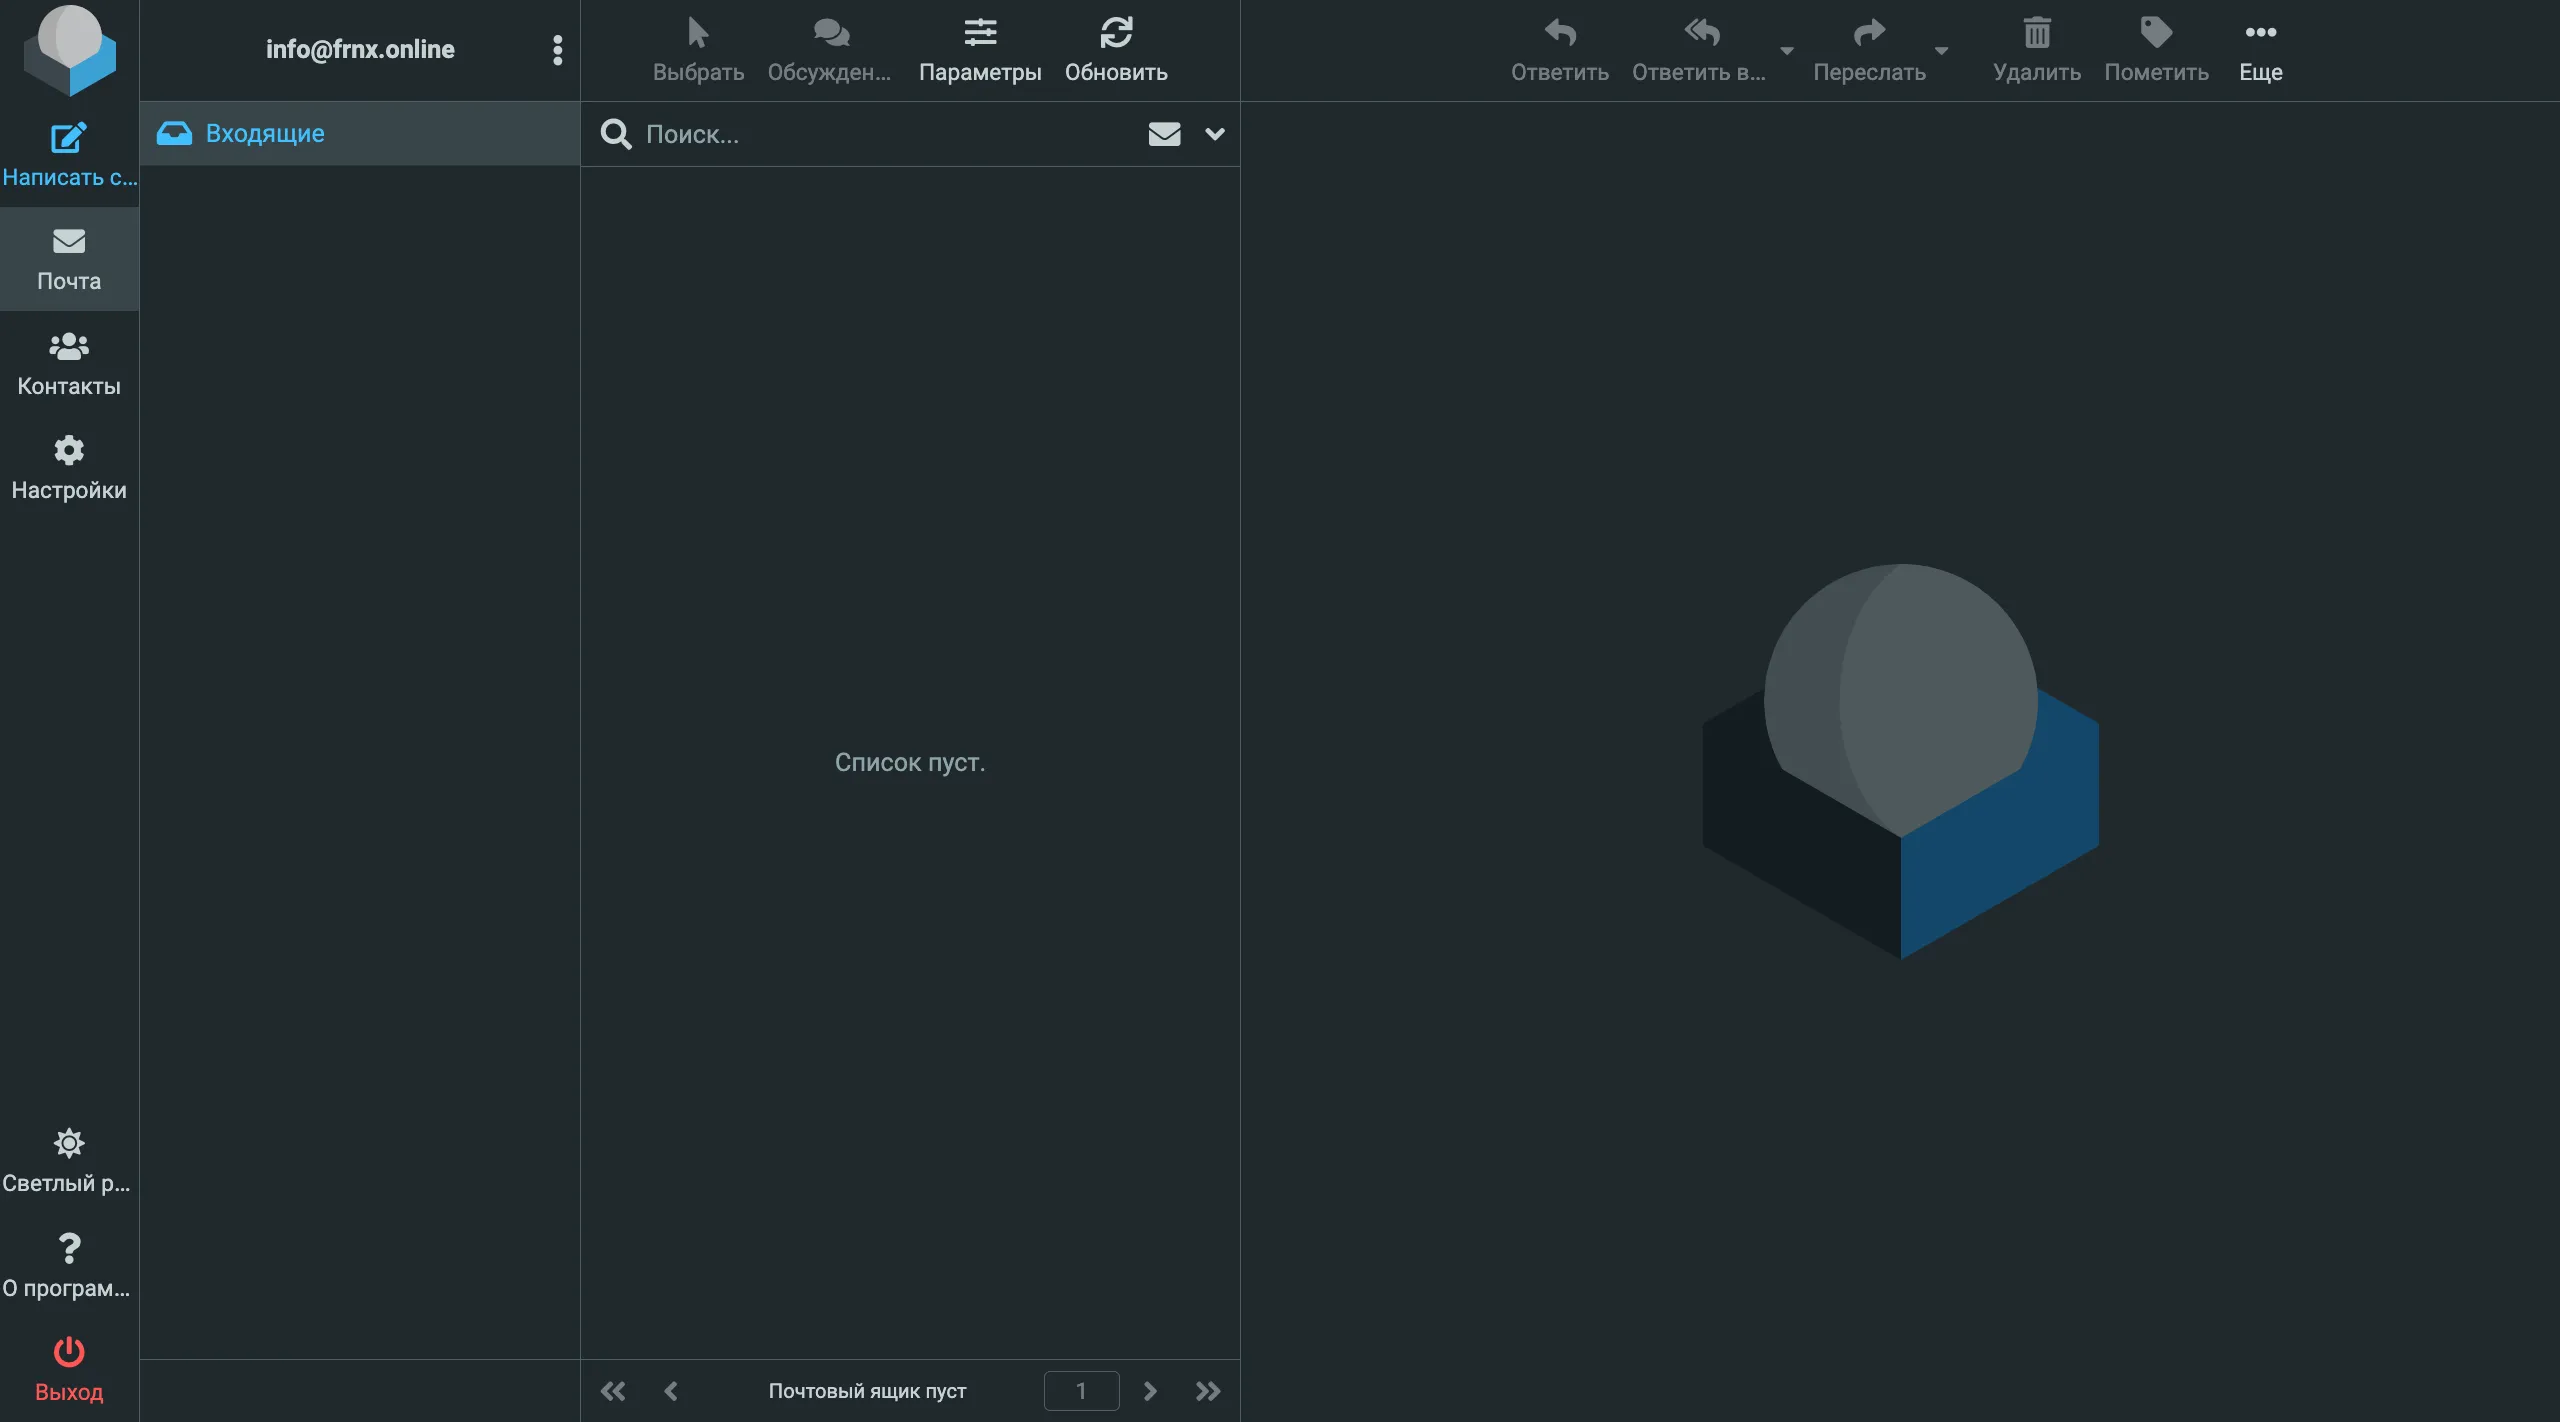Click the Удалить trash icon
Image resolution: width=2560 pixels, height=1422 pixels.
coord(2036,34)
